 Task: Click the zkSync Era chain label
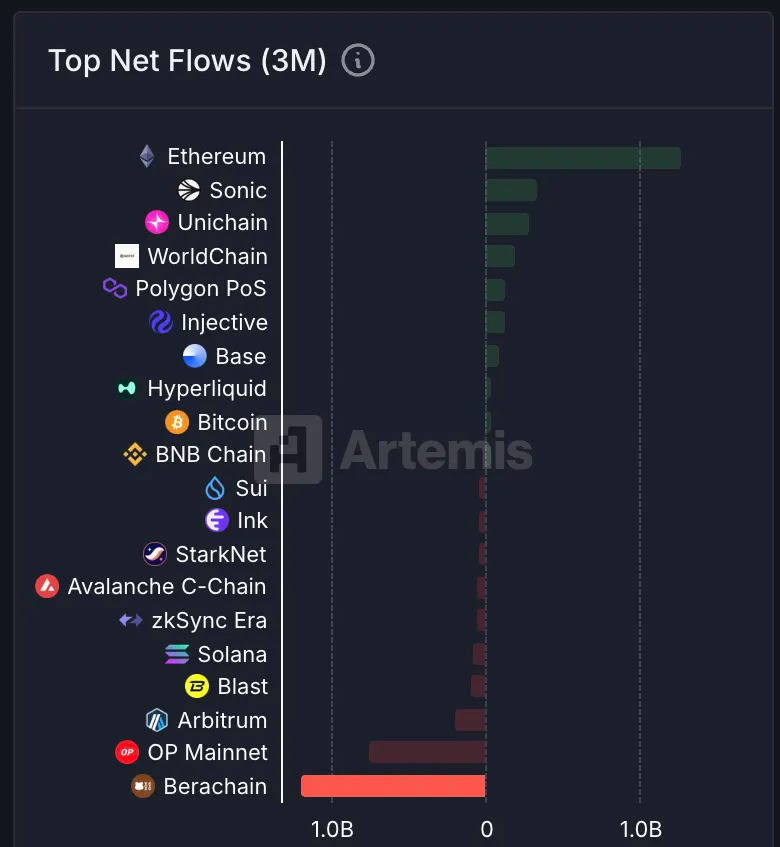tap(209, 621)
